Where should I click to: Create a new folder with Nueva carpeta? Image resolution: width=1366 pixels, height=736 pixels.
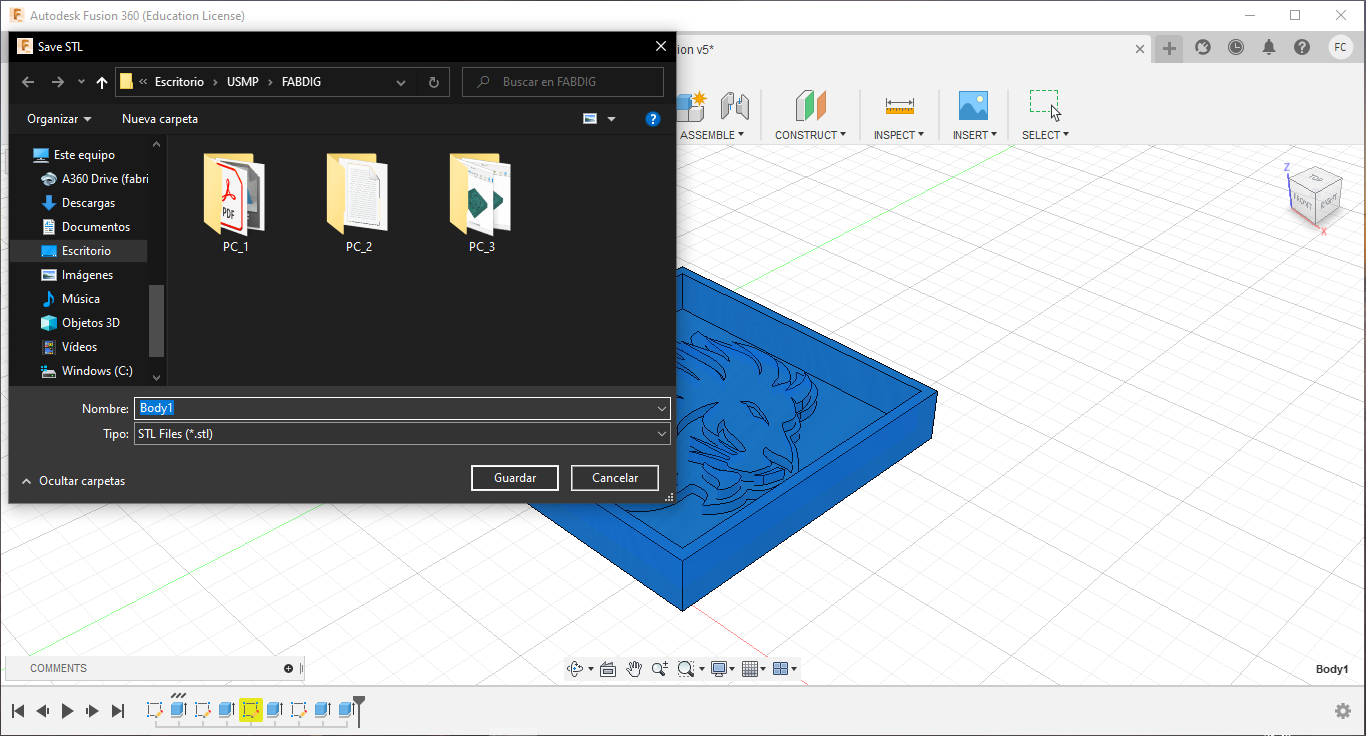[x=160, y=119]
